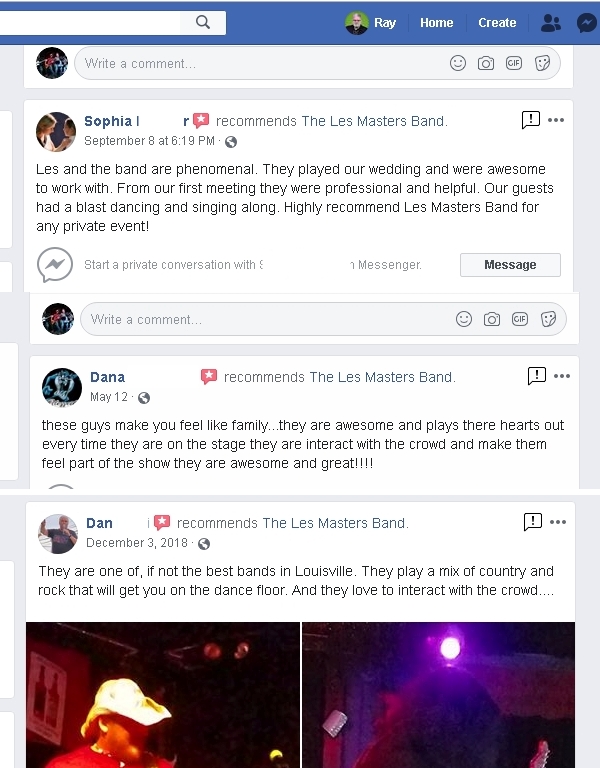Click the Message button on Sophia's review

(x=510, y=265)
